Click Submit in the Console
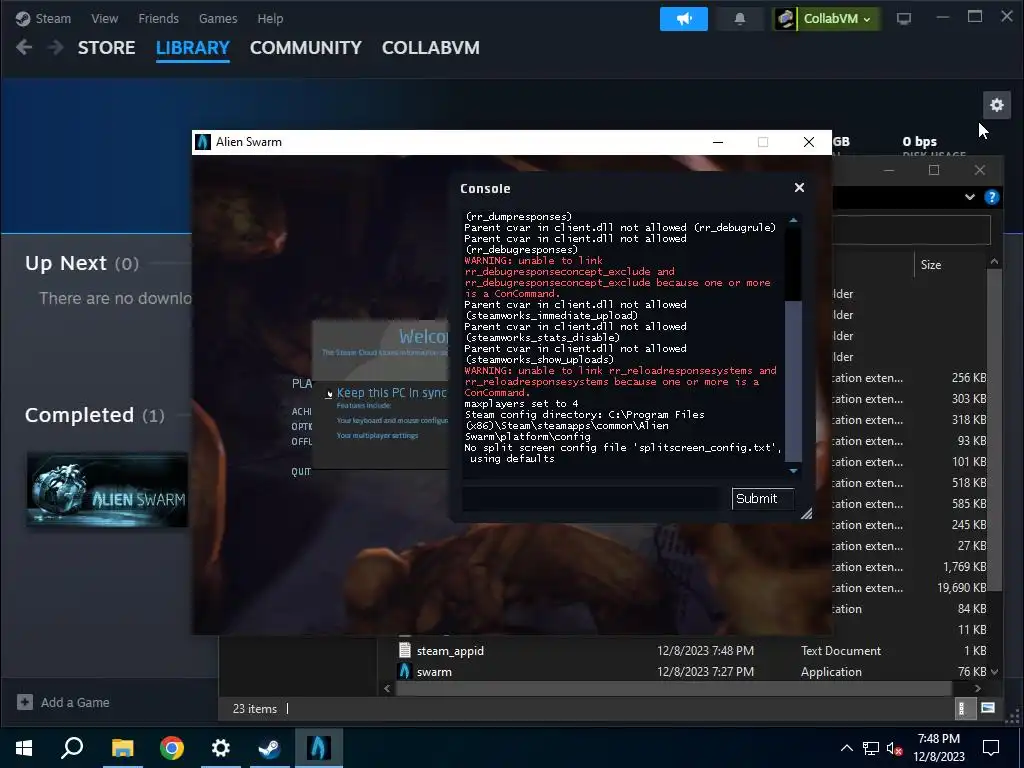The image size is (1024, 768). (x=763, y=499)
